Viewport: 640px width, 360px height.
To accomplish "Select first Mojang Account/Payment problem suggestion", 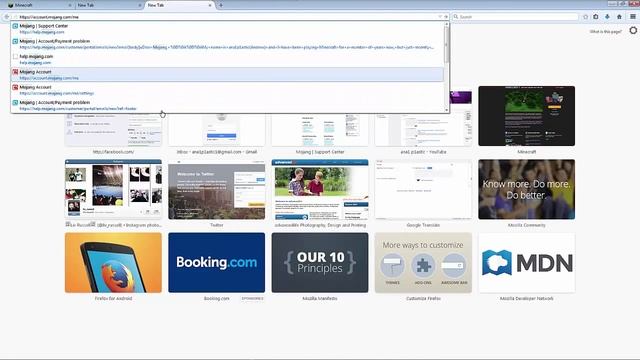I will click(x=228, y=44).
